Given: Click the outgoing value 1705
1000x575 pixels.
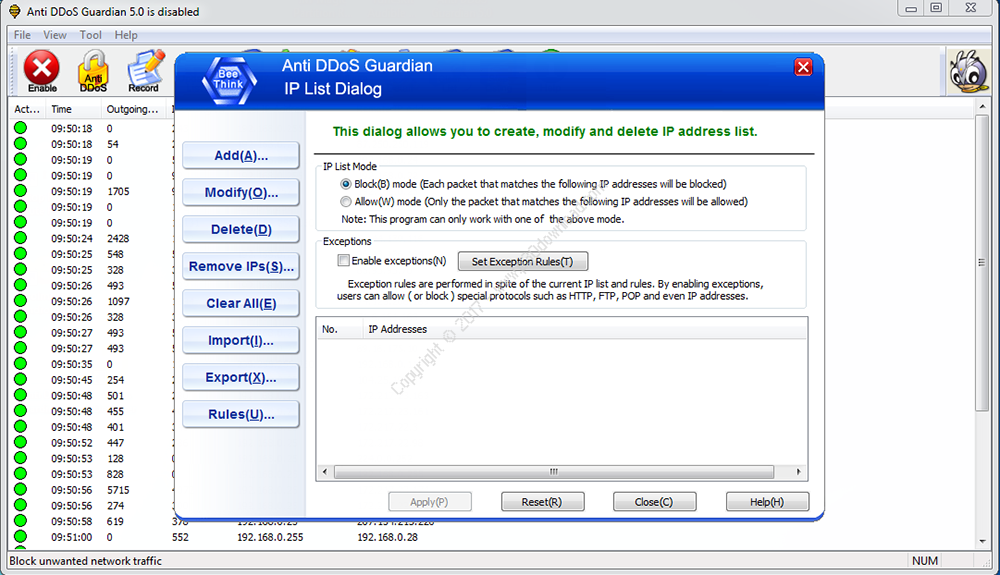Looking at the screenshot, I should [118, 191].
